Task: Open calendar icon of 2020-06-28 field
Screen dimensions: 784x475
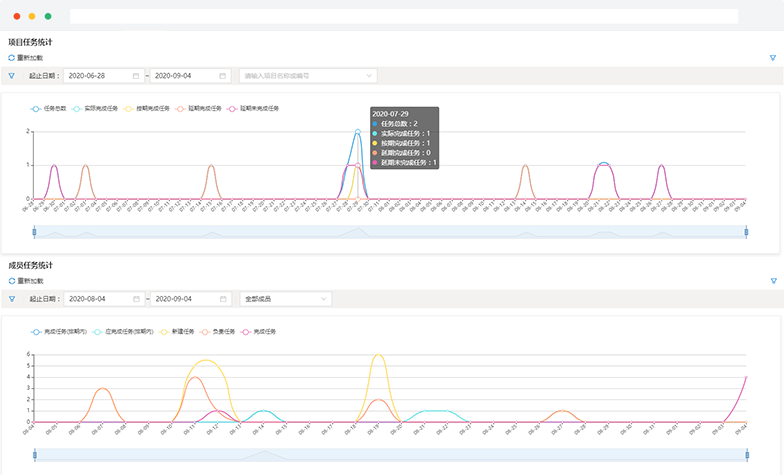Action: coord(136,76)
